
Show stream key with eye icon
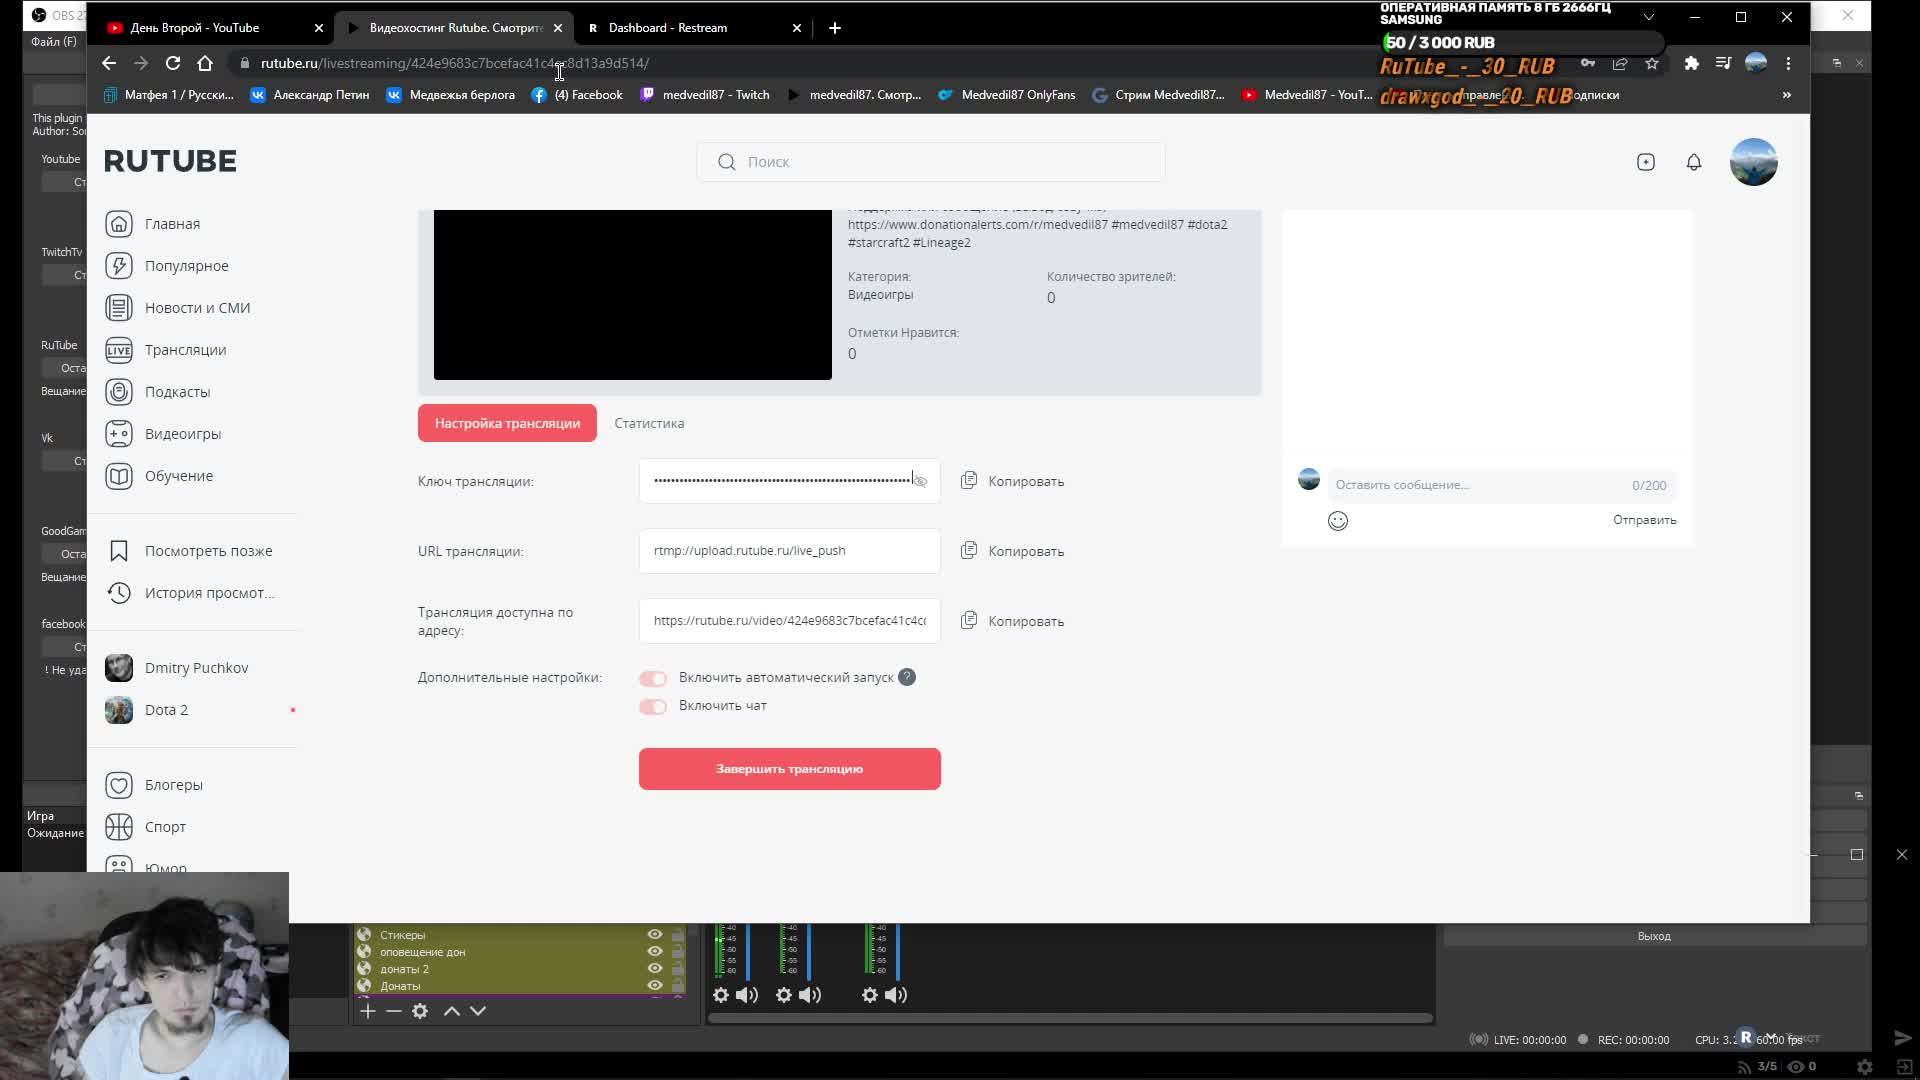pyautogui.click(x=921, y=482)
